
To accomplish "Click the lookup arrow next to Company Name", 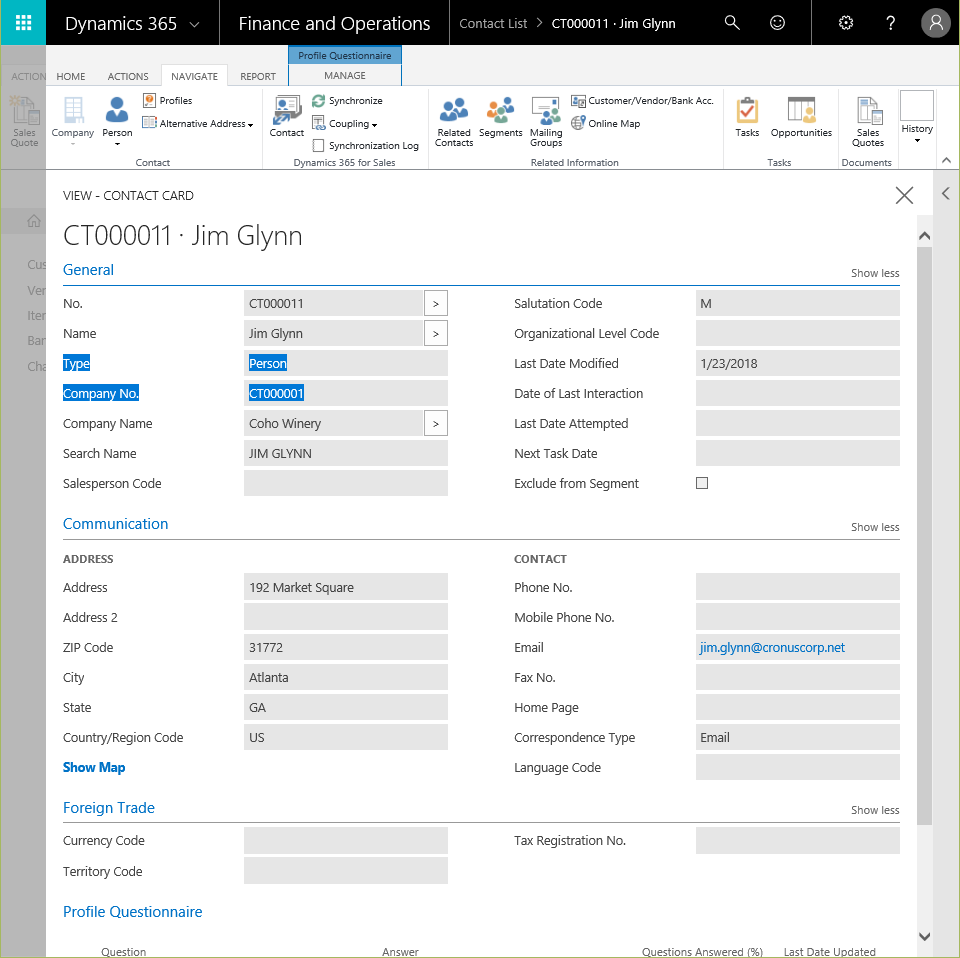I will pyautogui.click(x=435, y=424).
